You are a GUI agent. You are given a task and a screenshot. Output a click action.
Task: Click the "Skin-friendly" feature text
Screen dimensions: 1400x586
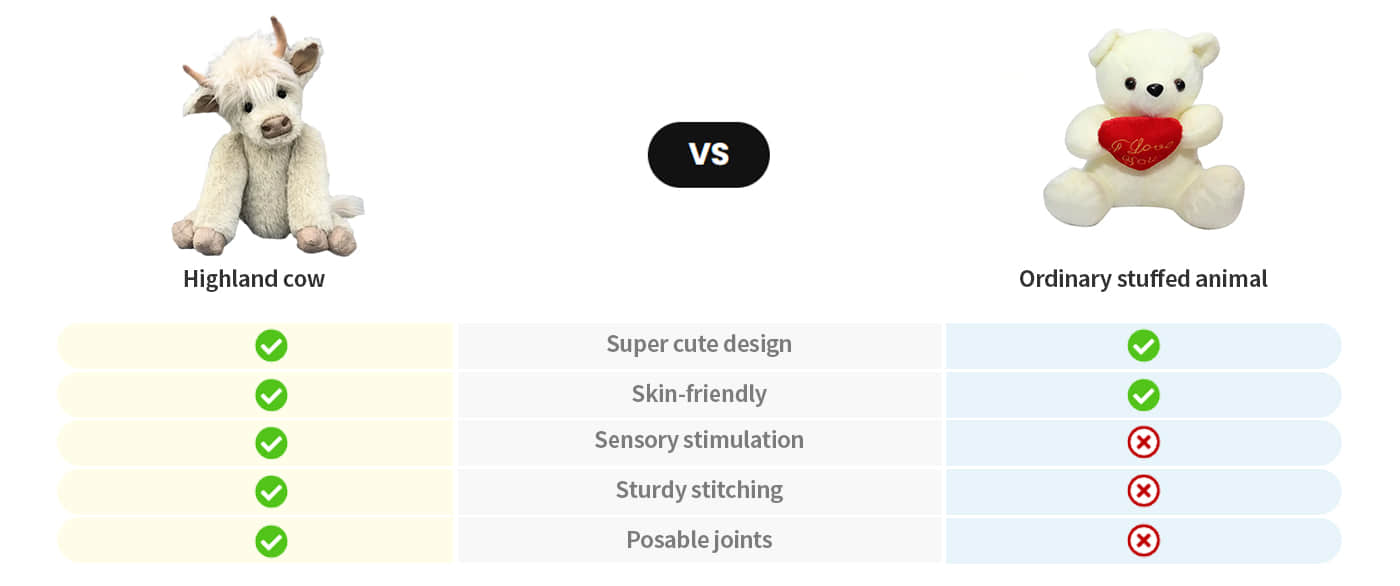click(x=699, y=394)
